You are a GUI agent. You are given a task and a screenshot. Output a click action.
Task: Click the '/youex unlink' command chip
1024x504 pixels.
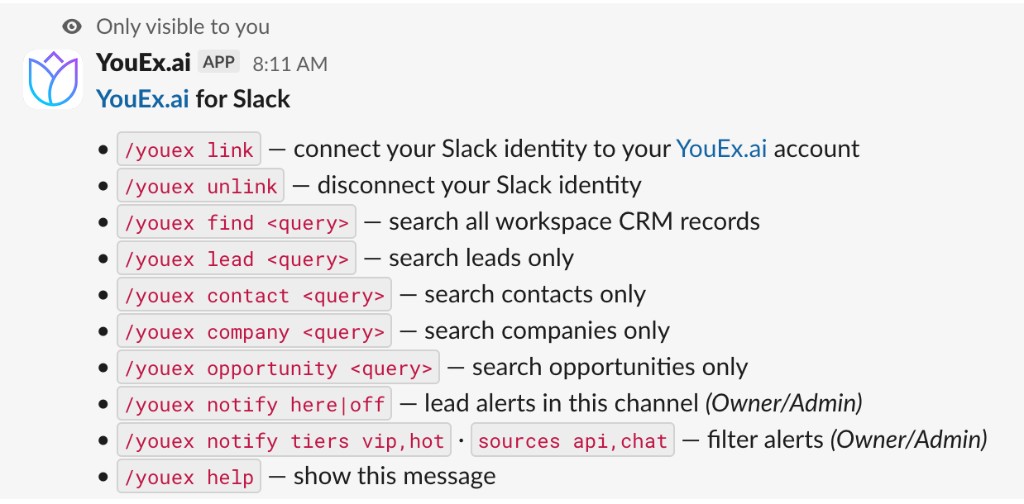point(200,185)
